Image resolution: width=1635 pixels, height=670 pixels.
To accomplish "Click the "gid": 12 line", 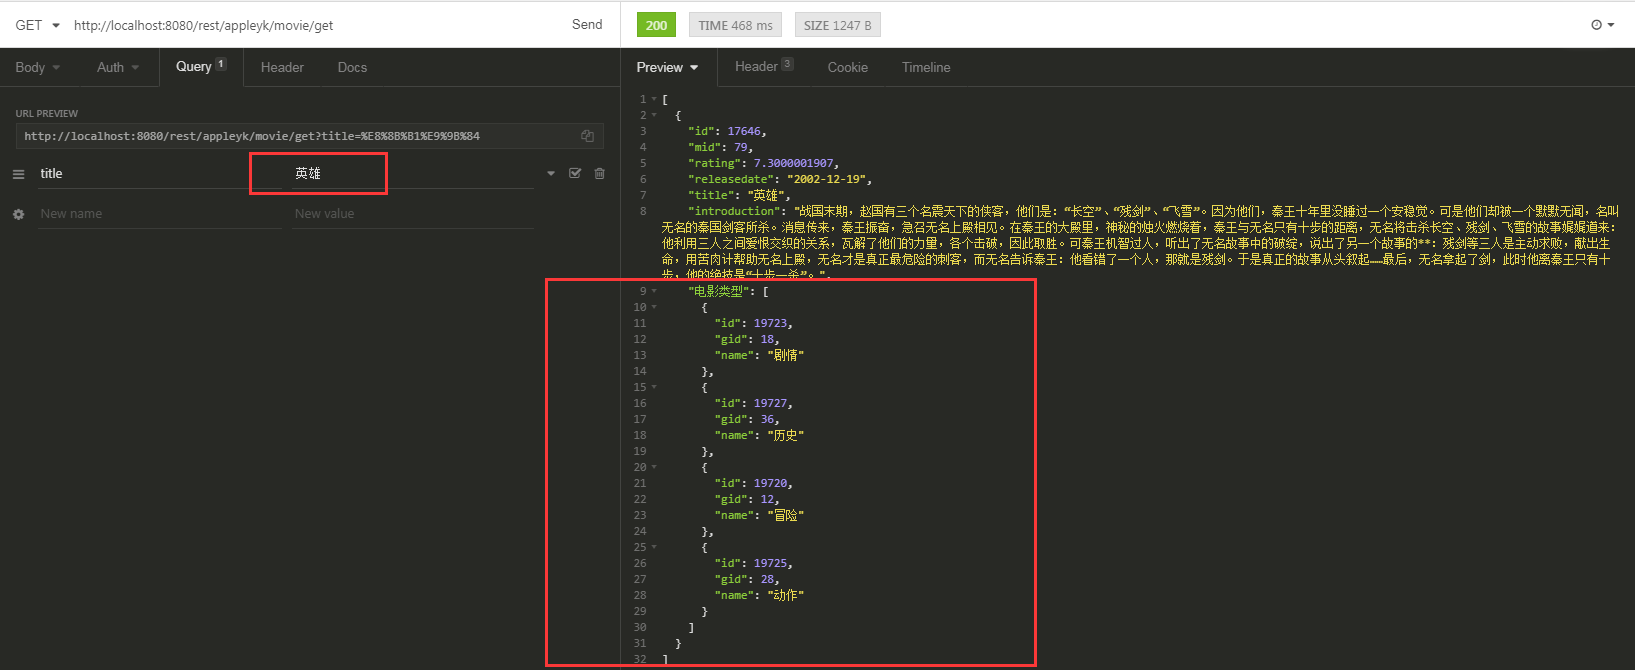I will (747, 499).
